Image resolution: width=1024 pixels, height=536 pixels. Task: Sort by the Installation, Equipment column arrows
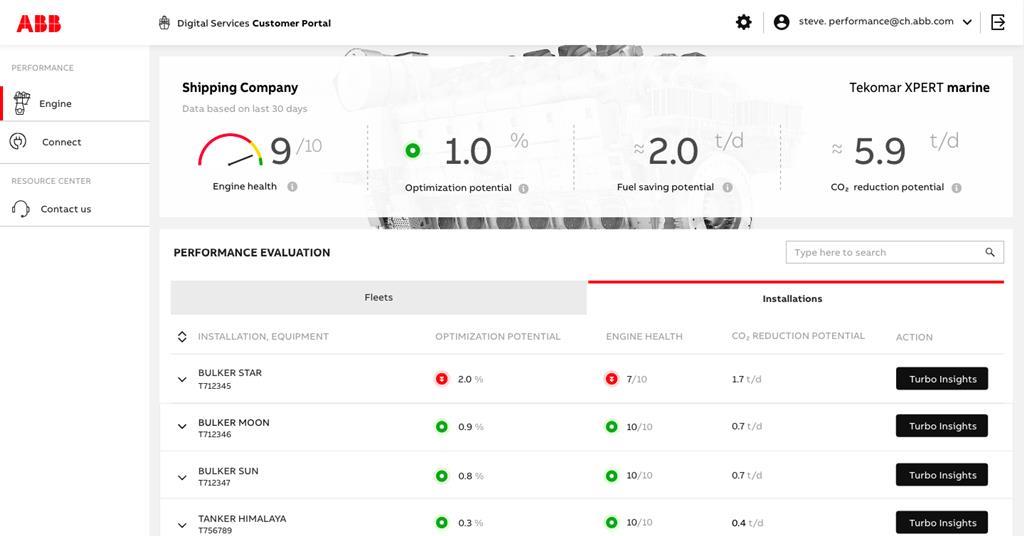pos(182,337)
